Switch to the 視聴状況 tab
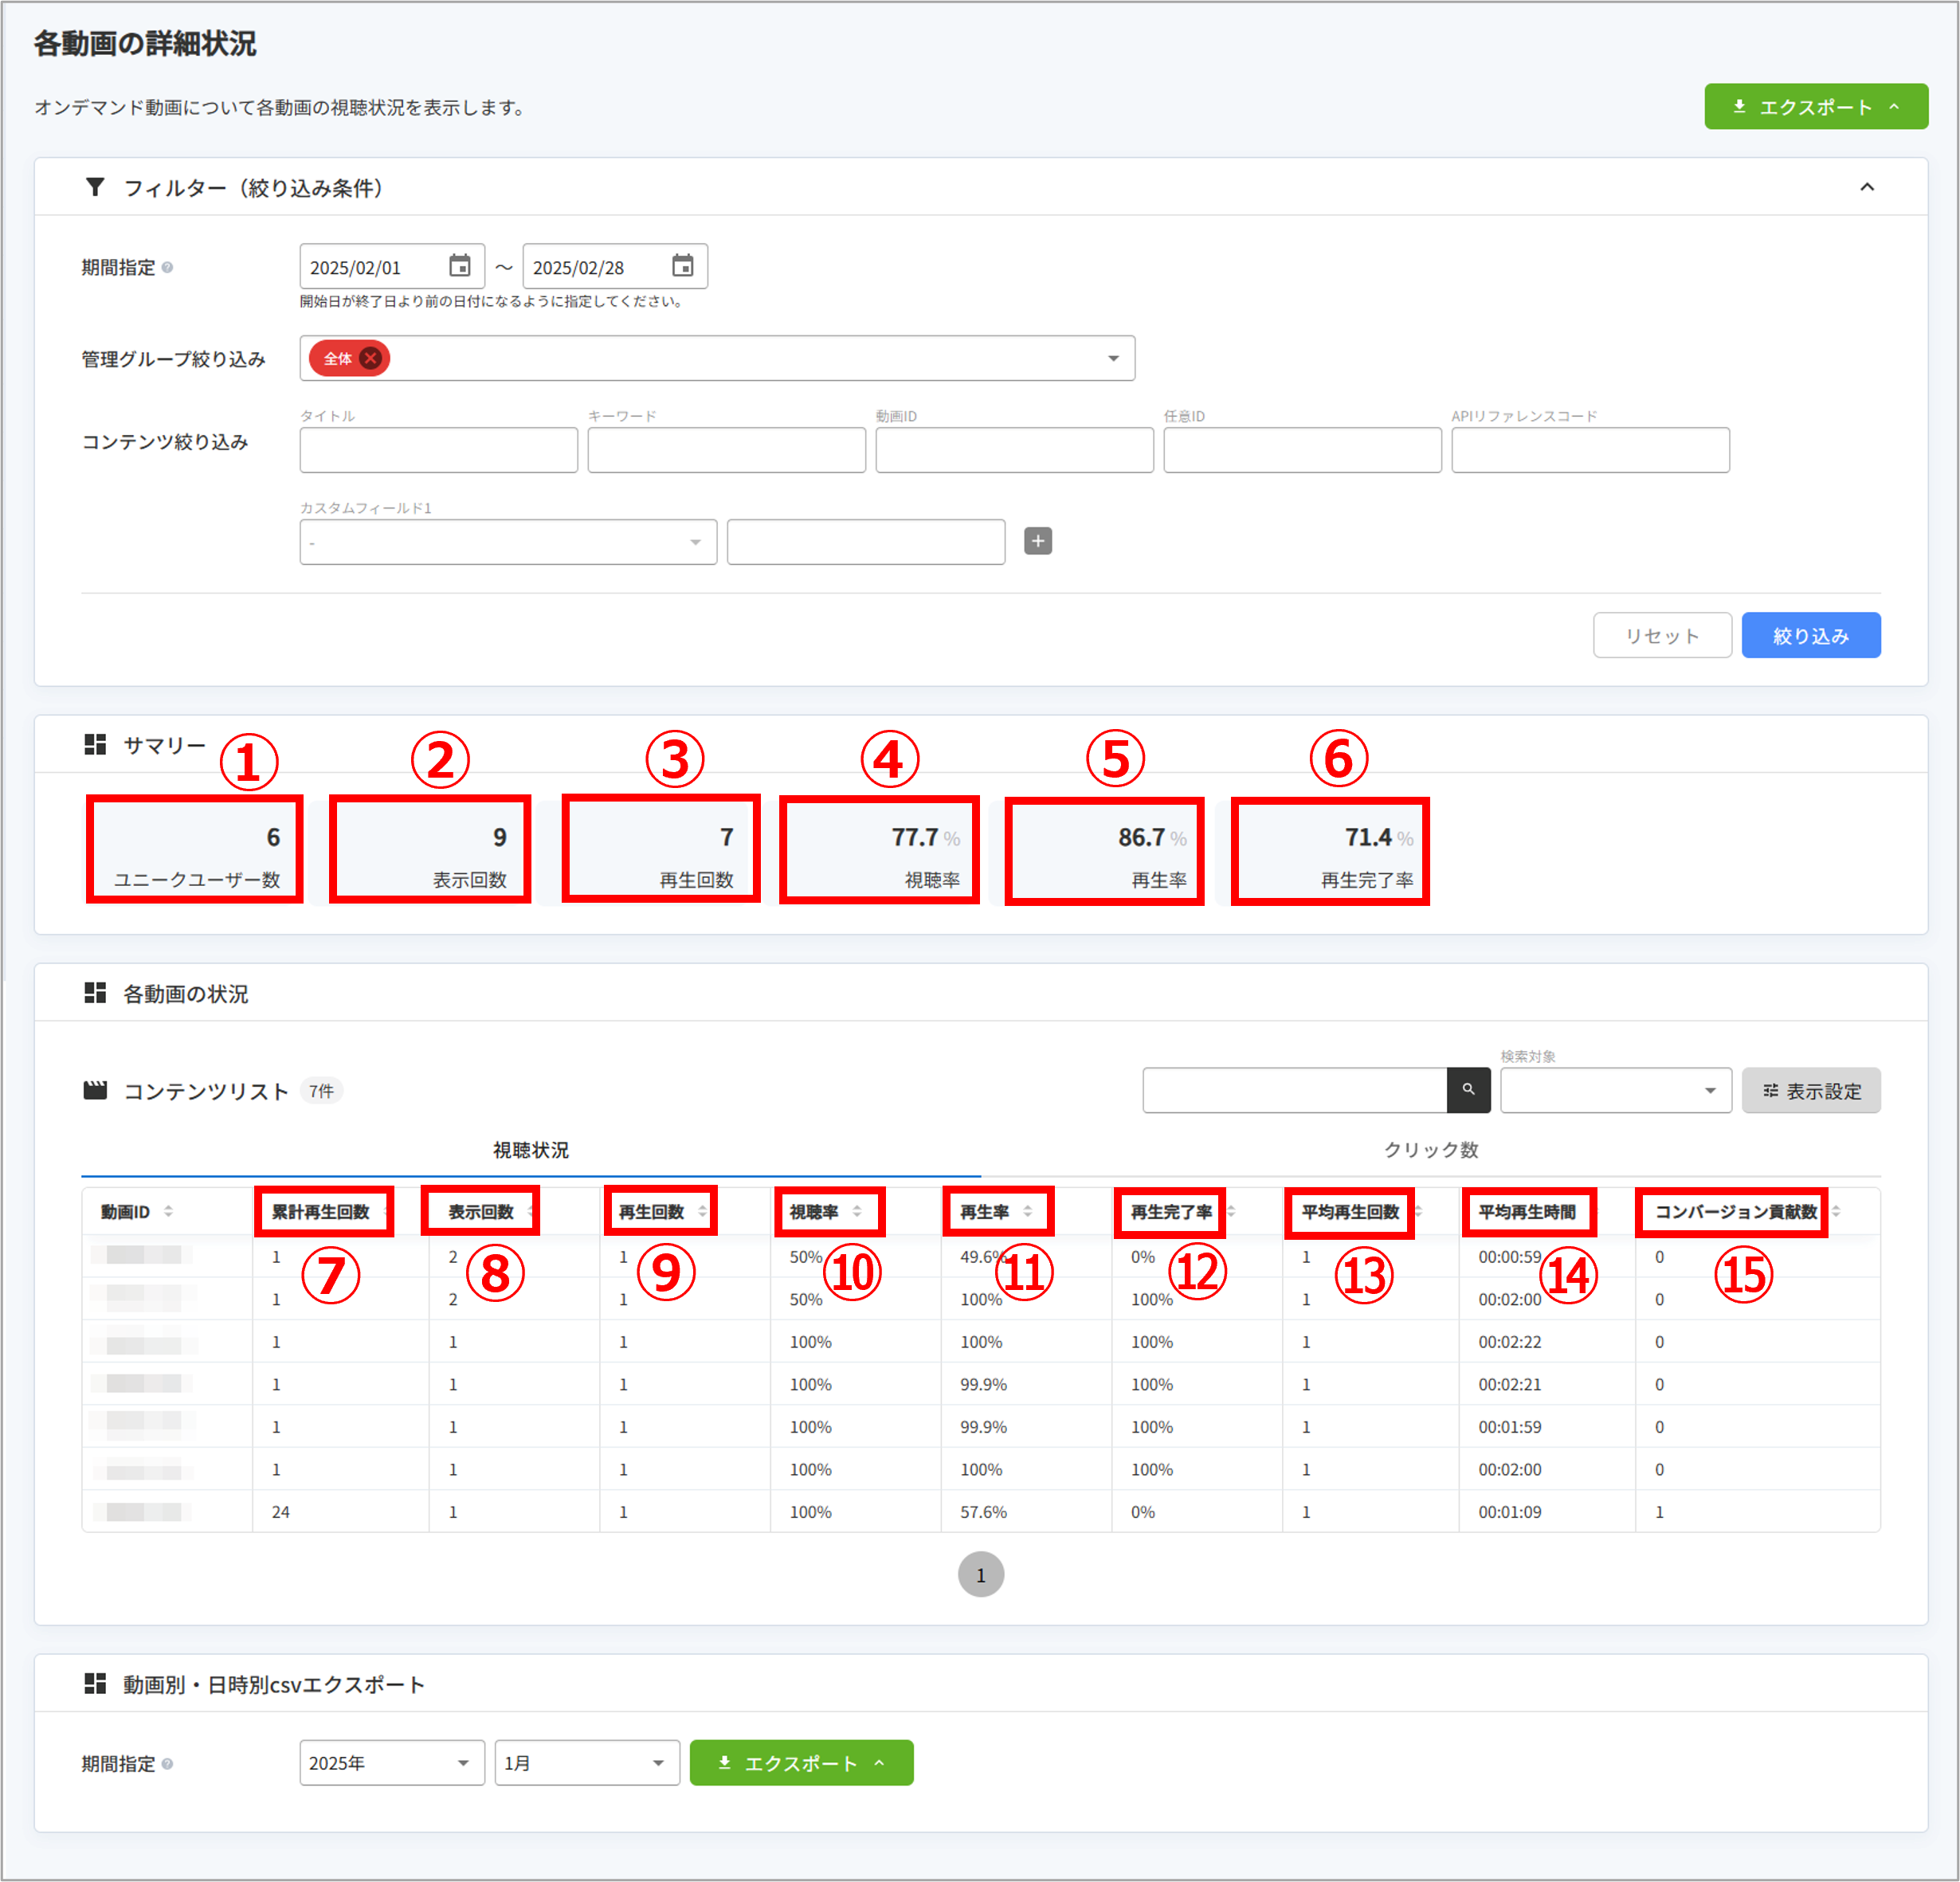The width and height of the screenshot is (1960, 1882). point(530,1150)
